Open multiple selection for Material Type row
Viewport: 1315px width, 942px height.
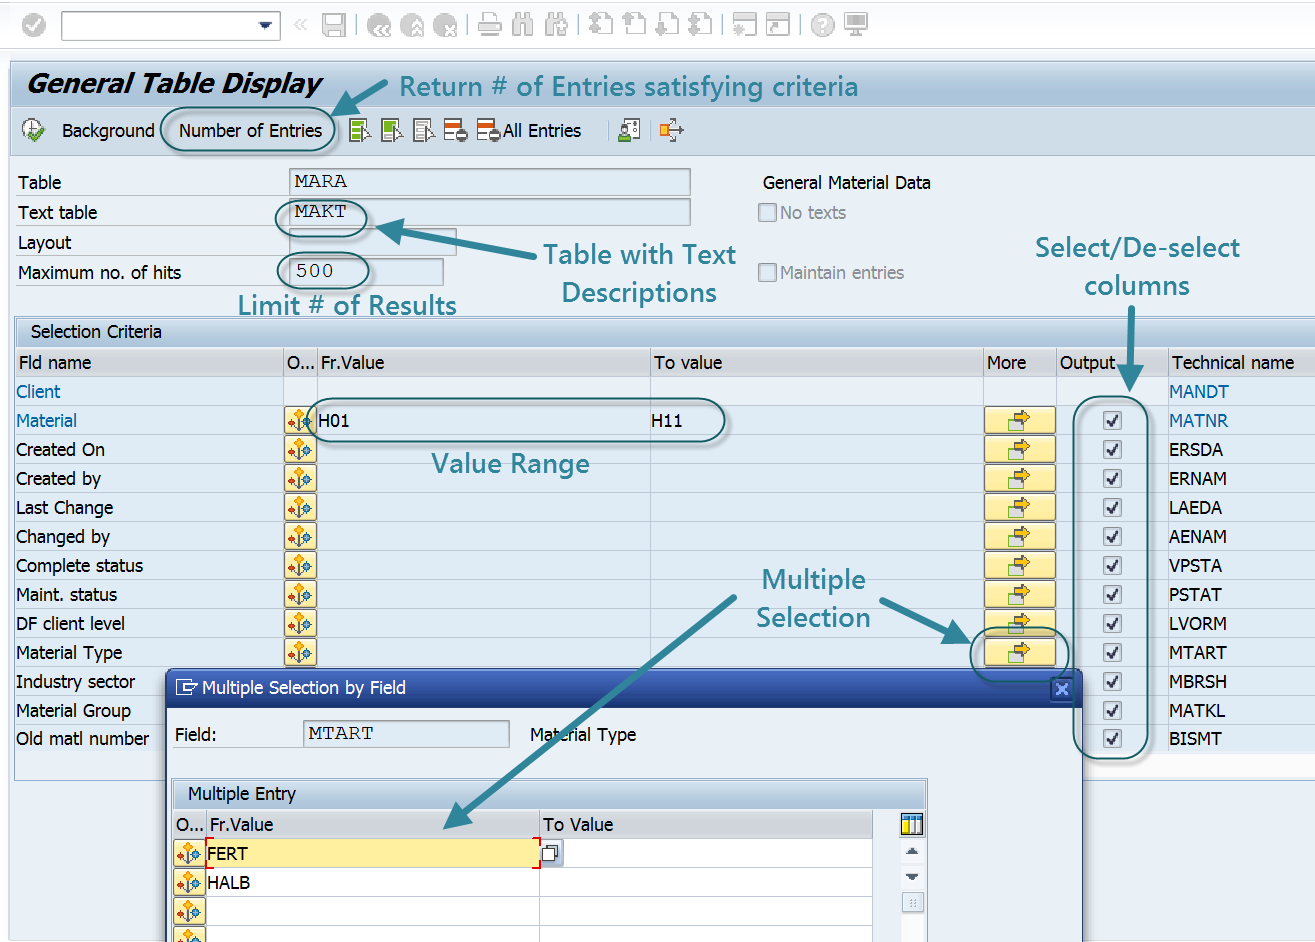pos(1019,653)
